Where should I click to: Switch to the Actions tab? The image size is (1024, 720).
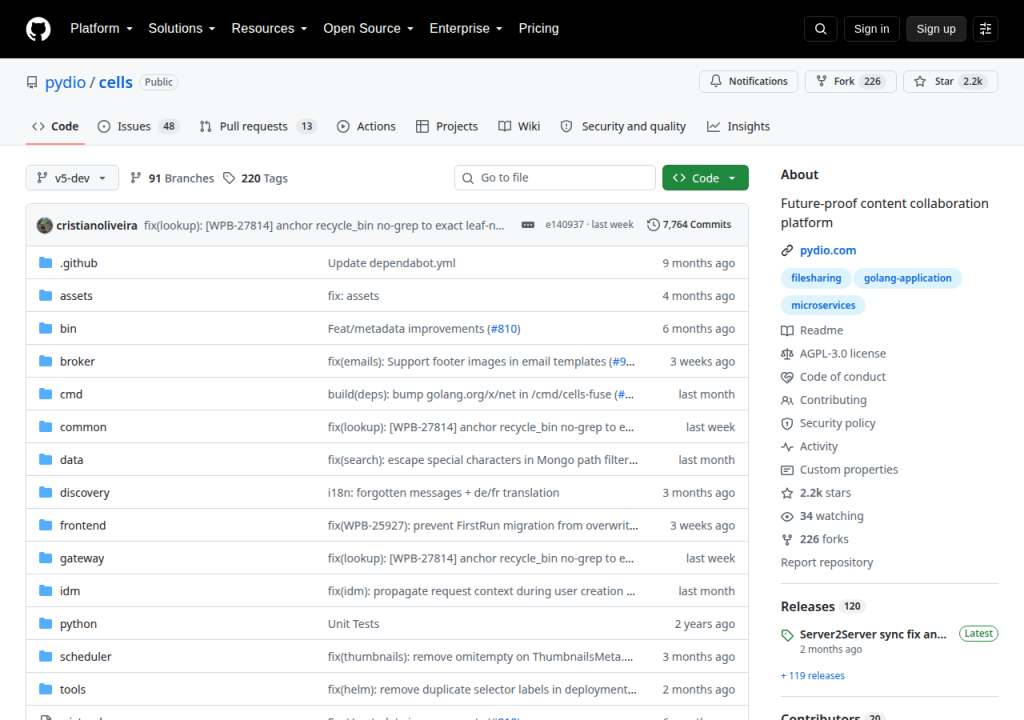point(366,126)
